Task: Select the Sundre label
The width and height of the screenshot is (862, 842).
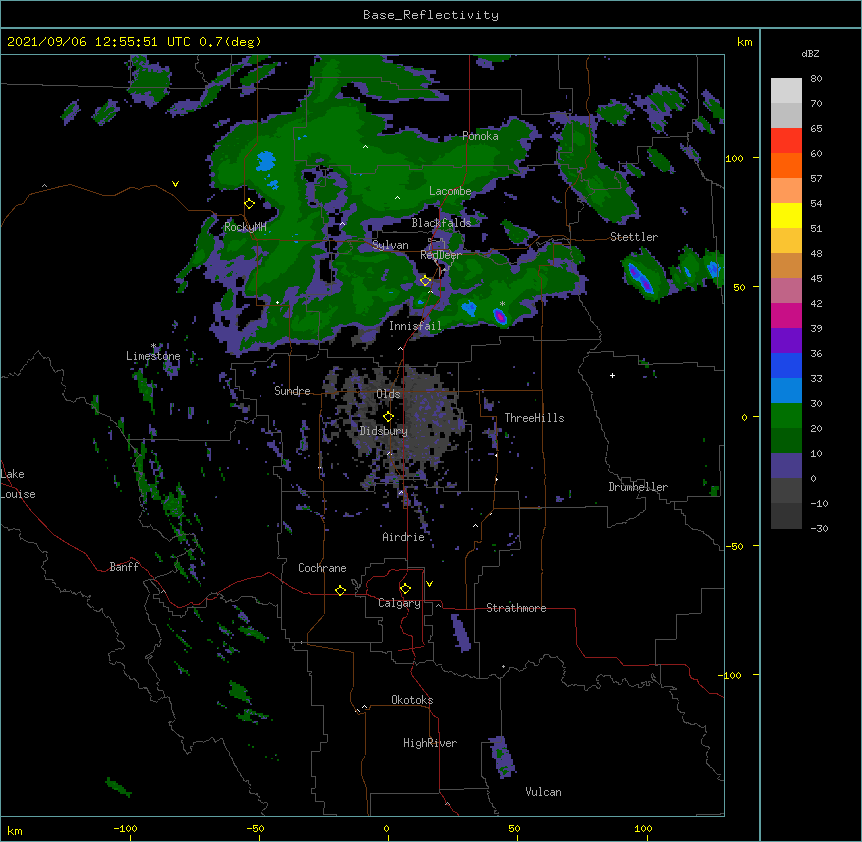Action: point(292,391)
